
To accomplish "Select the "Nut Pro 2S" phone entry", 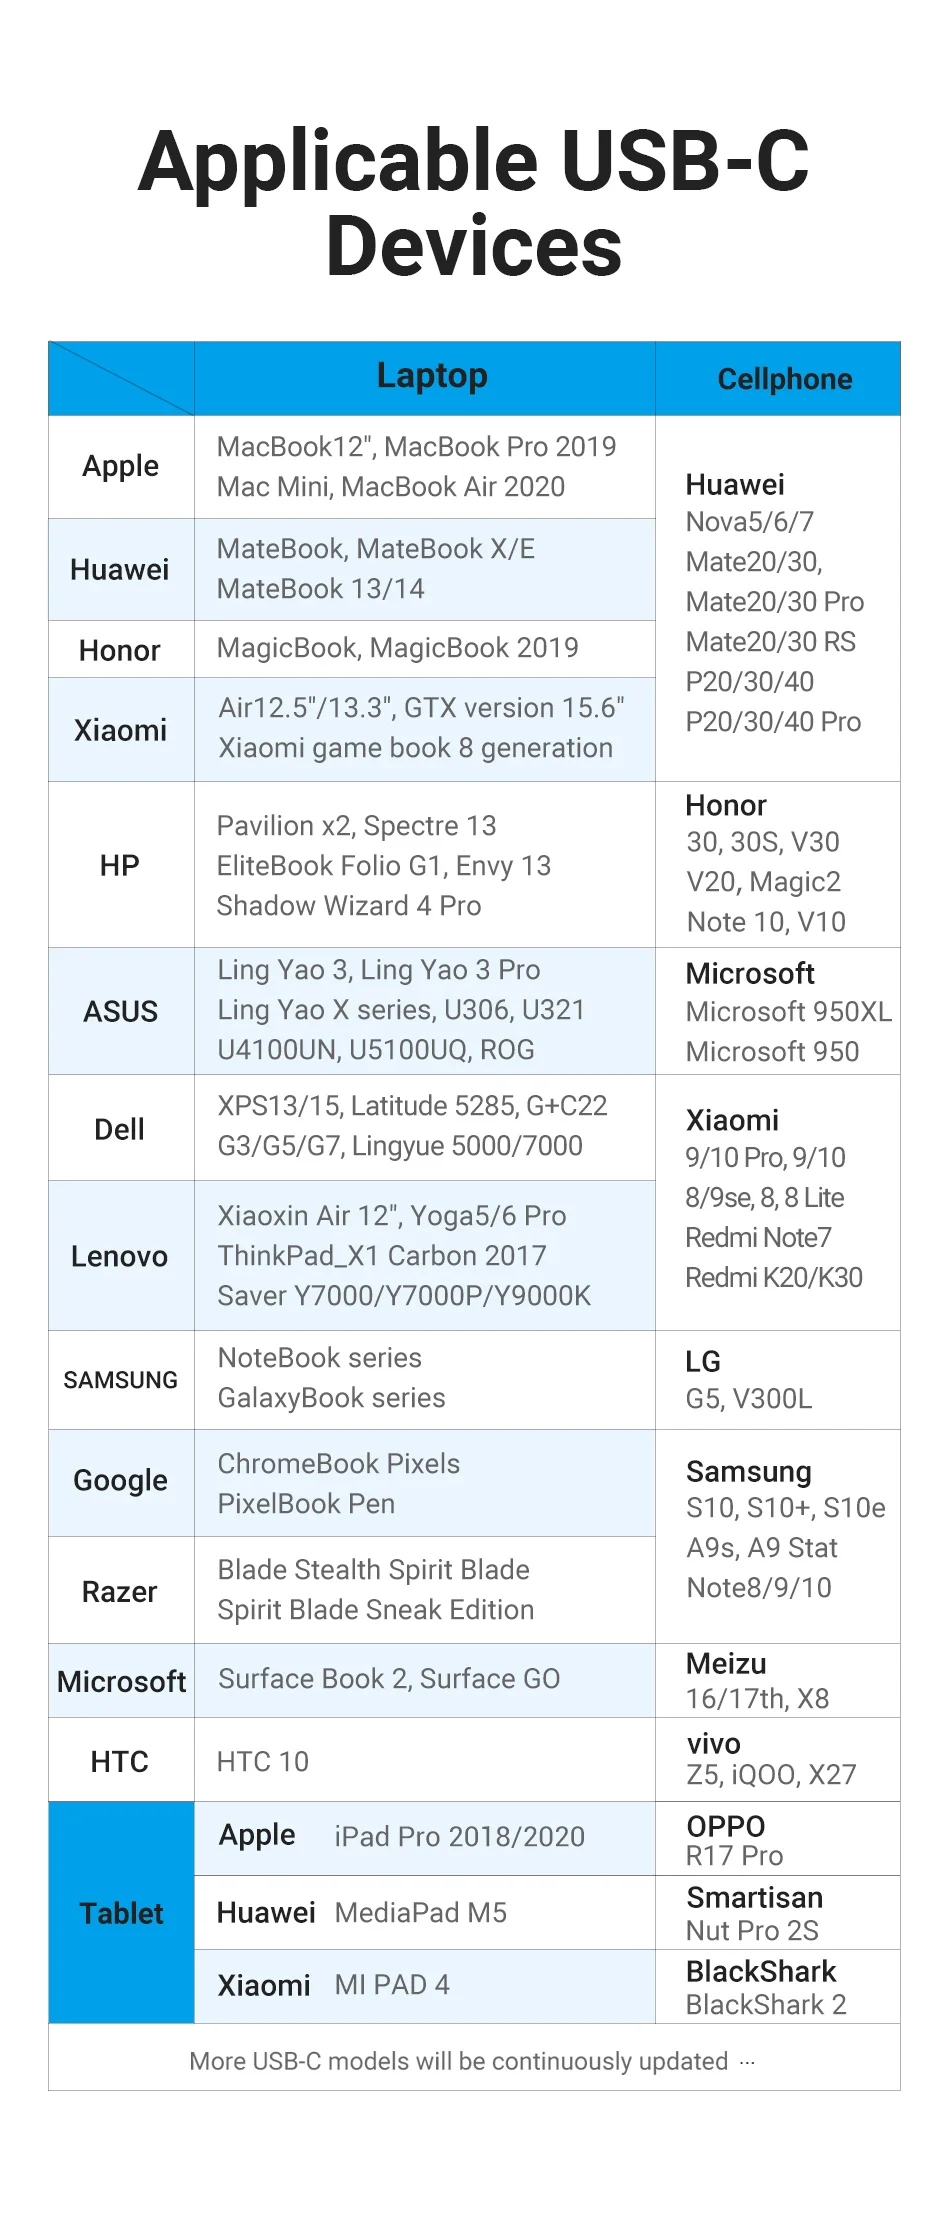I will 752,1930.
